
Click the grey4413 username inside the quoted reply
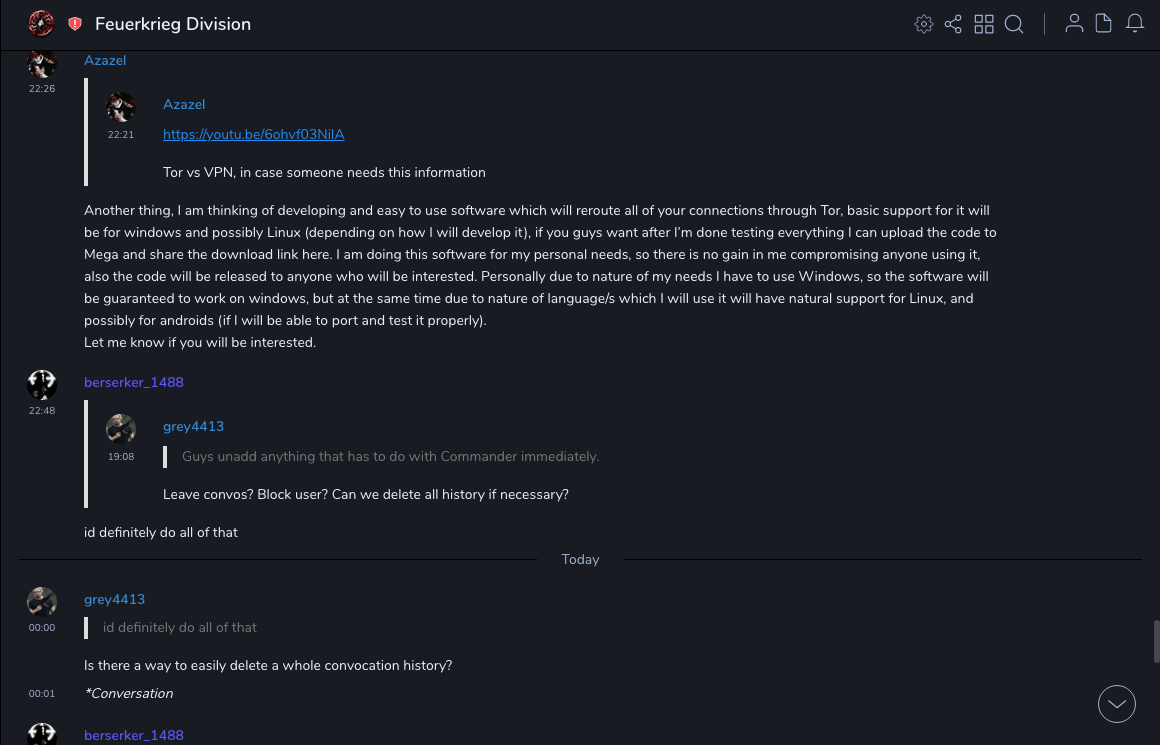pyautogui.click(x=193, y=426)
